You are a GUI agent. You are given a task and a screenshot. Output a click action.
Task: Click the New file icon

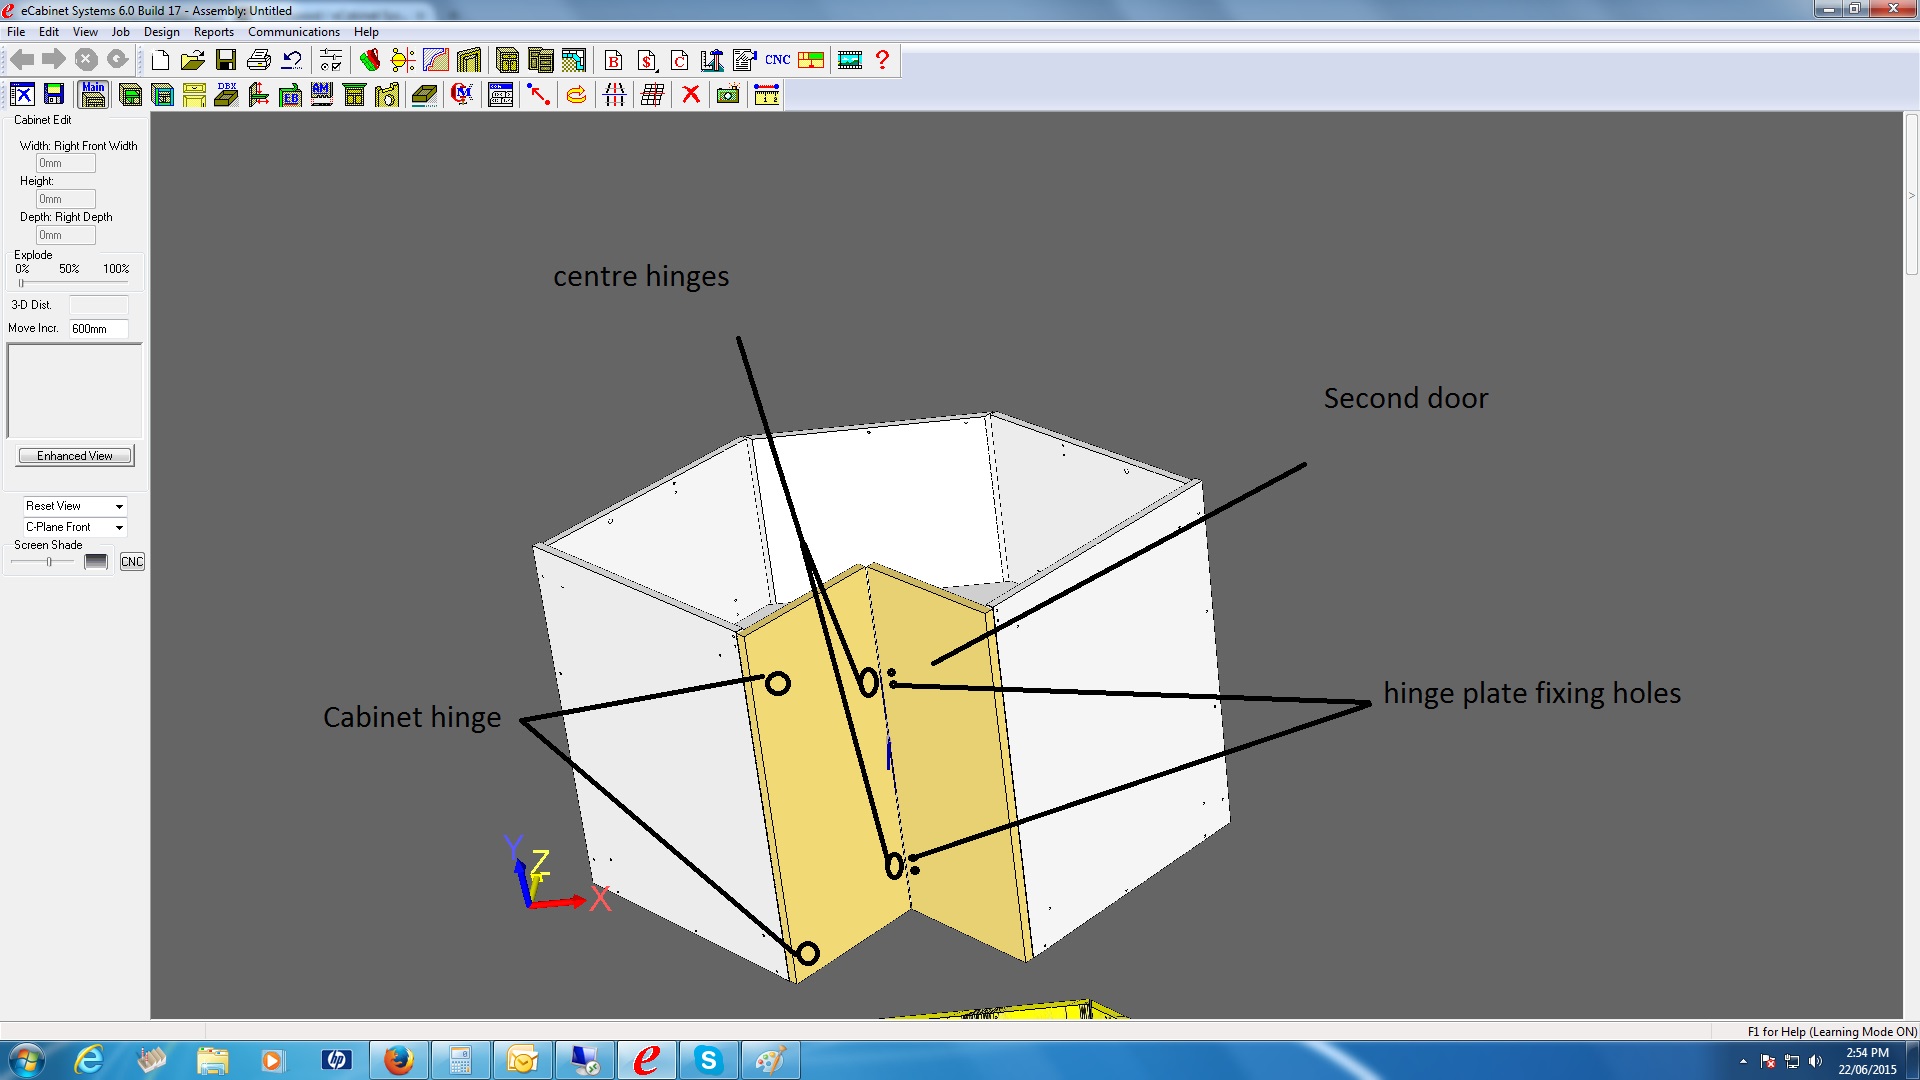click(160, 60)
